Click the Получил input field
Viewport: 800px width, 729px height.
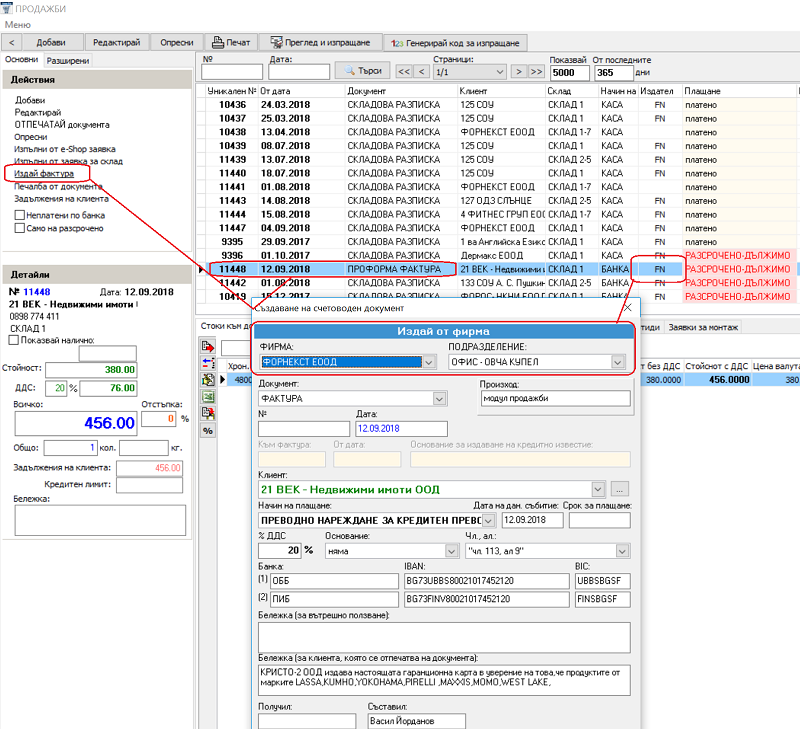coord(307,721)
